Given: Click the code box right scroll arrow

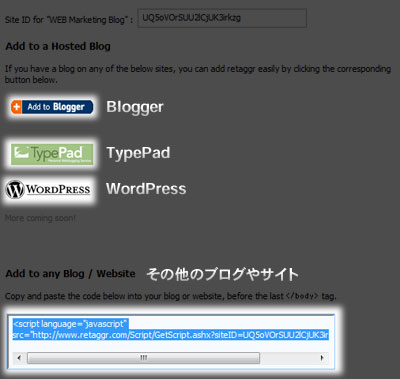Looking at the screenshot, I should tap(322, 358).
